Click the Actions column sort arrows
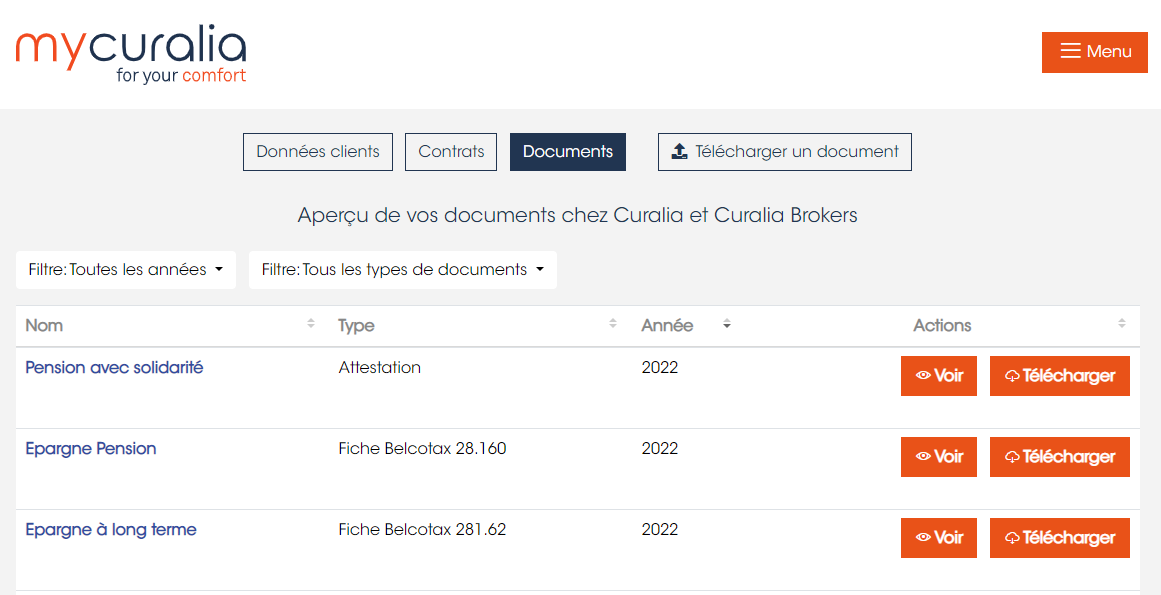 (x=1122, y=323)
